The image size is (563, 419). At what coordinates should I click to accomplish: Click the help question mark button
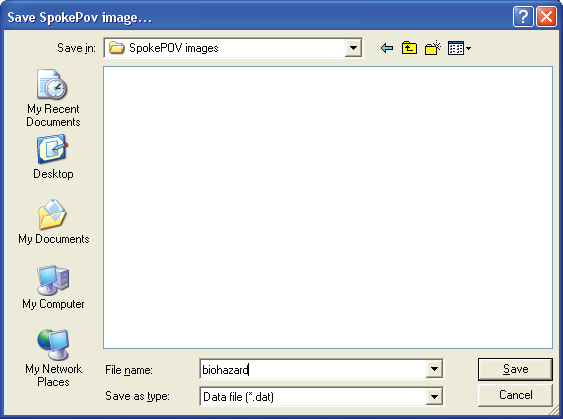click(x=523, y=17)
